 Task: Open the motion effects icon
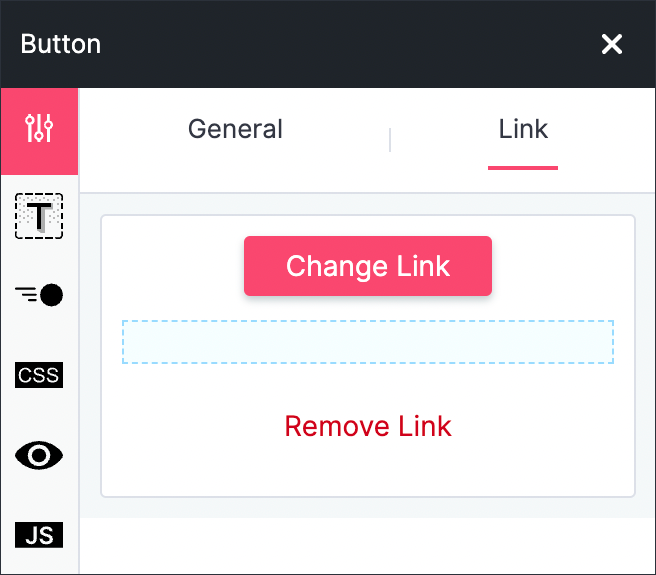click(x=39, y=295)
